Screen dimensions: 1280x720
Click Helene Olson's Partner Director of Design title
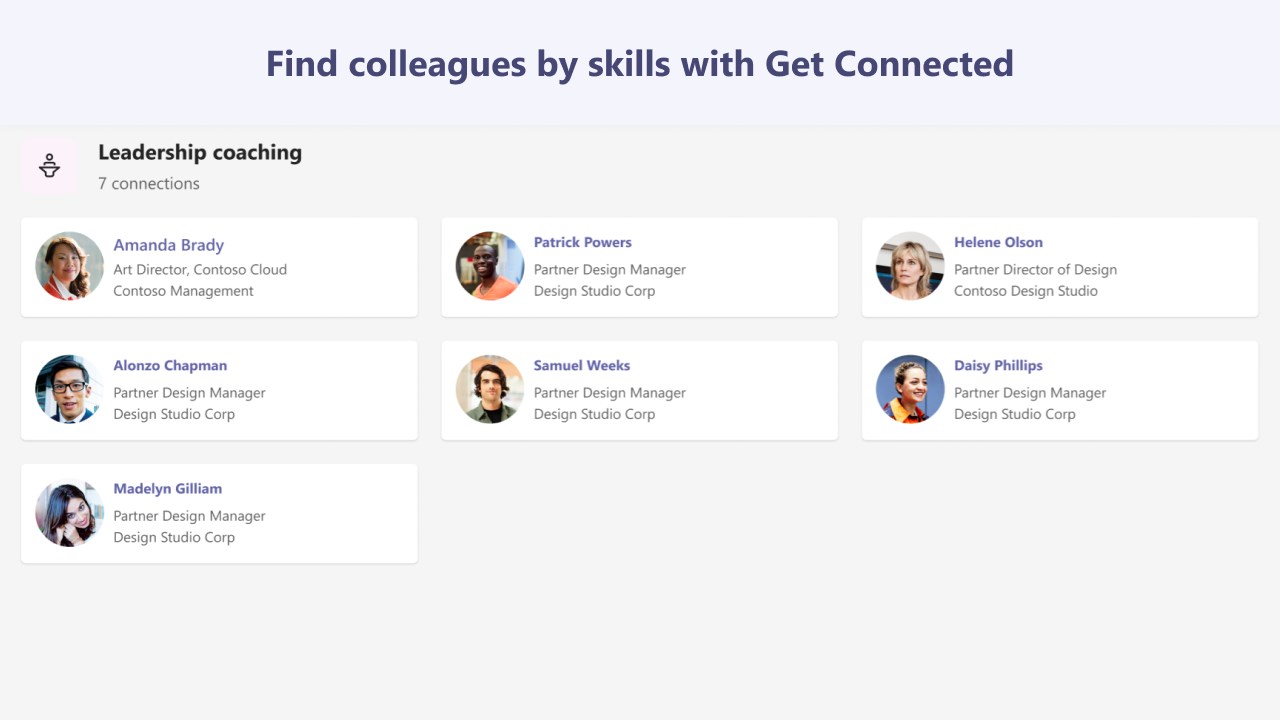[1035, 269]
